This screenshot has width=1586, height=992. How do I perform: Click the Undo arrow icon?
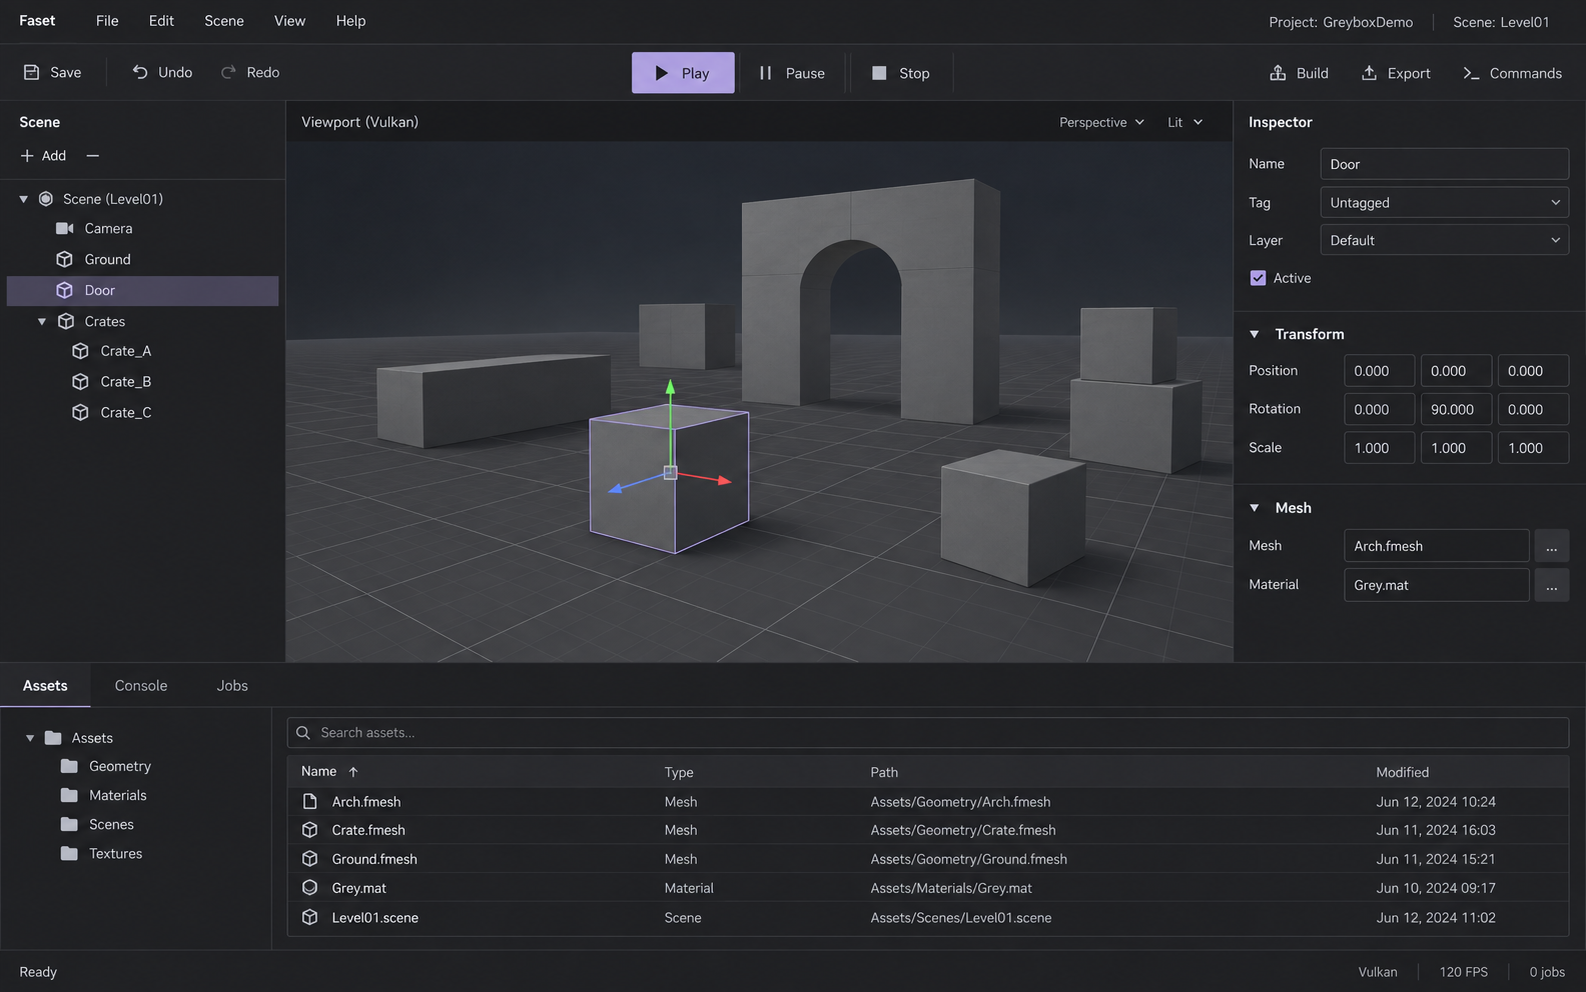(x=140, y=72)
